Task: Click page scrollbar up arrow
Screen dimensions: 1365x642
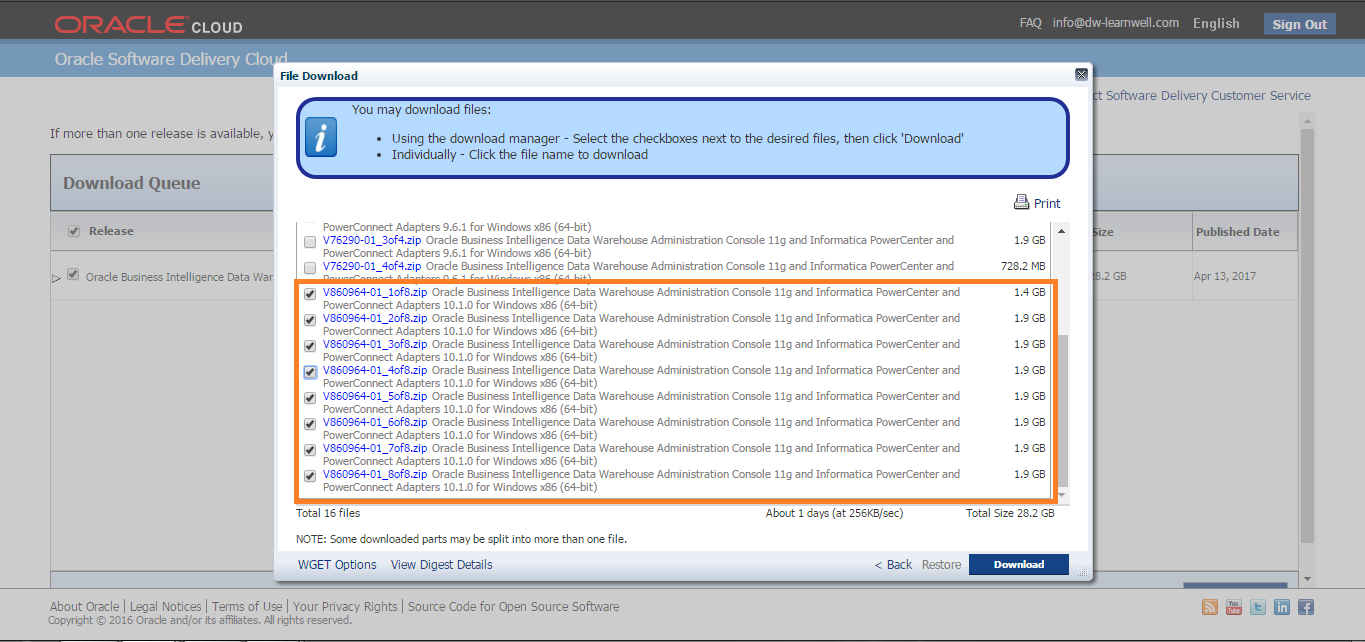Action: click(x=1307, y=119)
